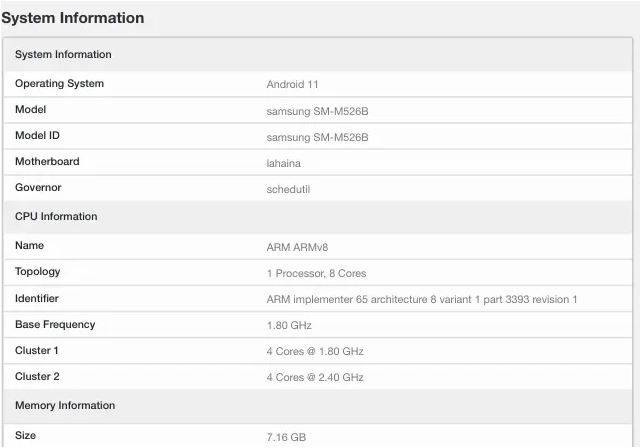
Task: Select the 1 Processor, 8 Cores value
Action: click(x=318, y=273)
